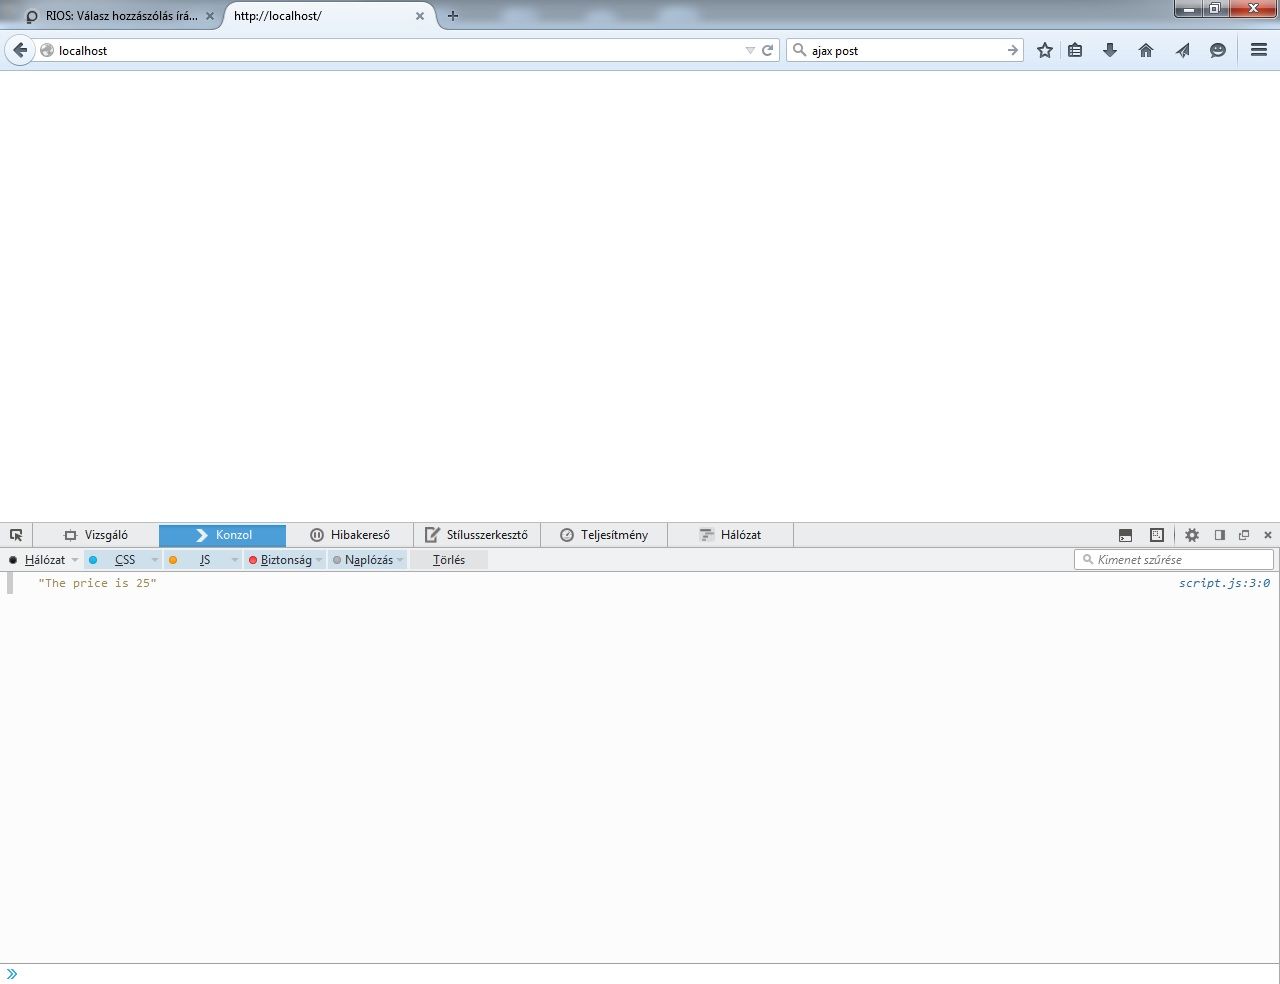Expand the Biztonság filter dropdown arrow
Screen dimensions: 1280x984
(x=319, y=560)
